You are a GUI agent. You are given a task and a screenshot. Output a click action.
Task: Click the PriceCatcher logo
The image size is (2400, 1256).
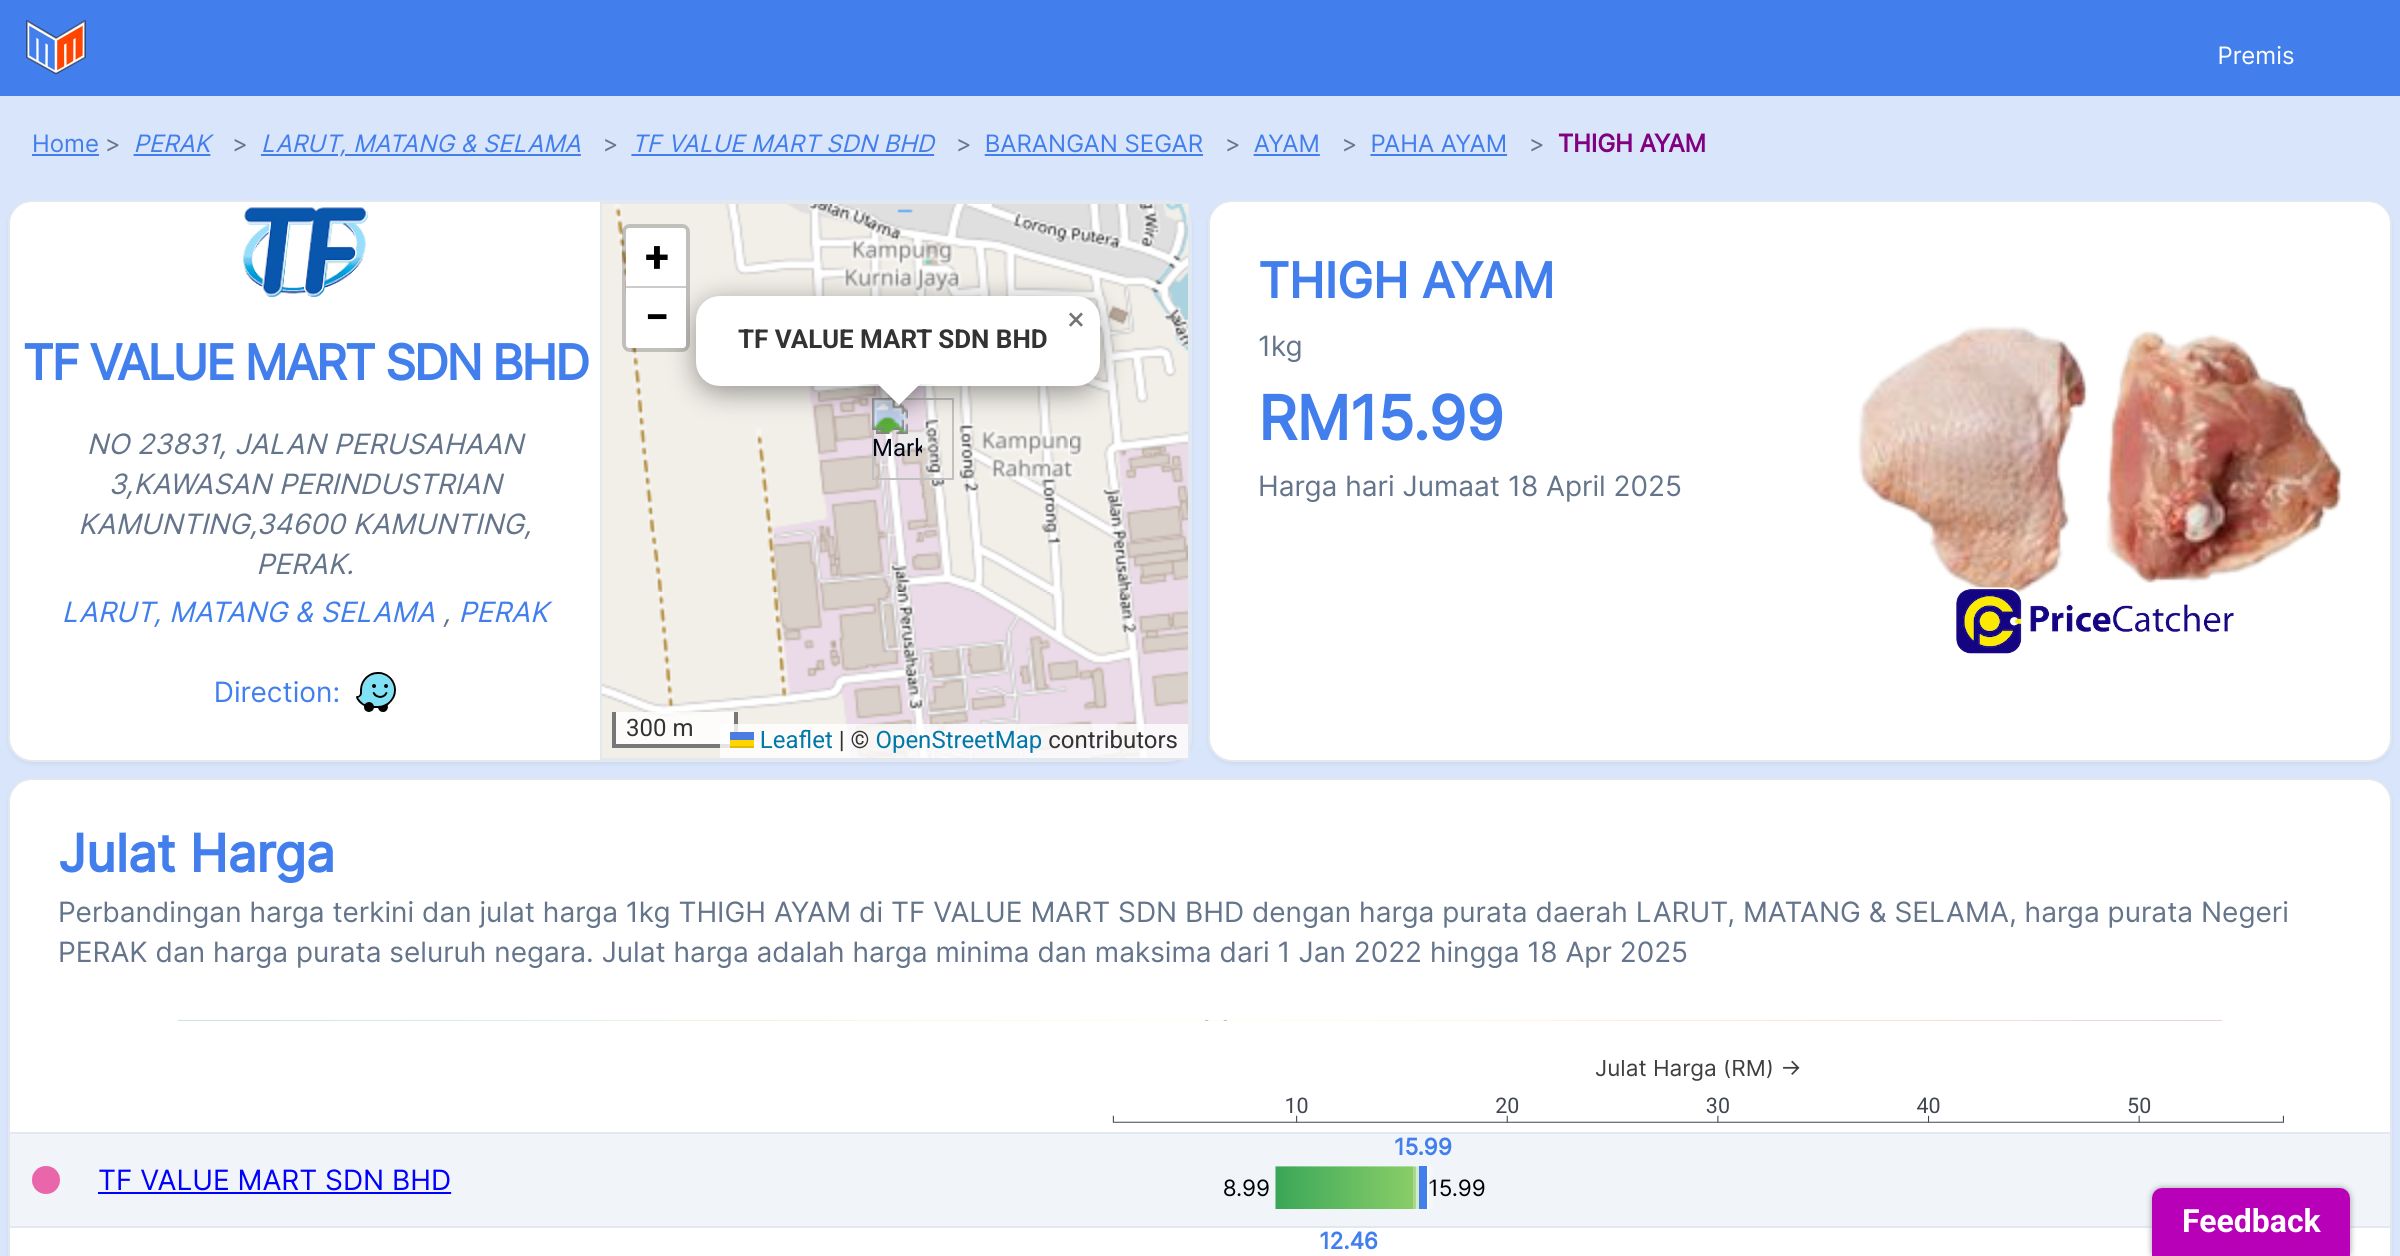(2095, 620)
